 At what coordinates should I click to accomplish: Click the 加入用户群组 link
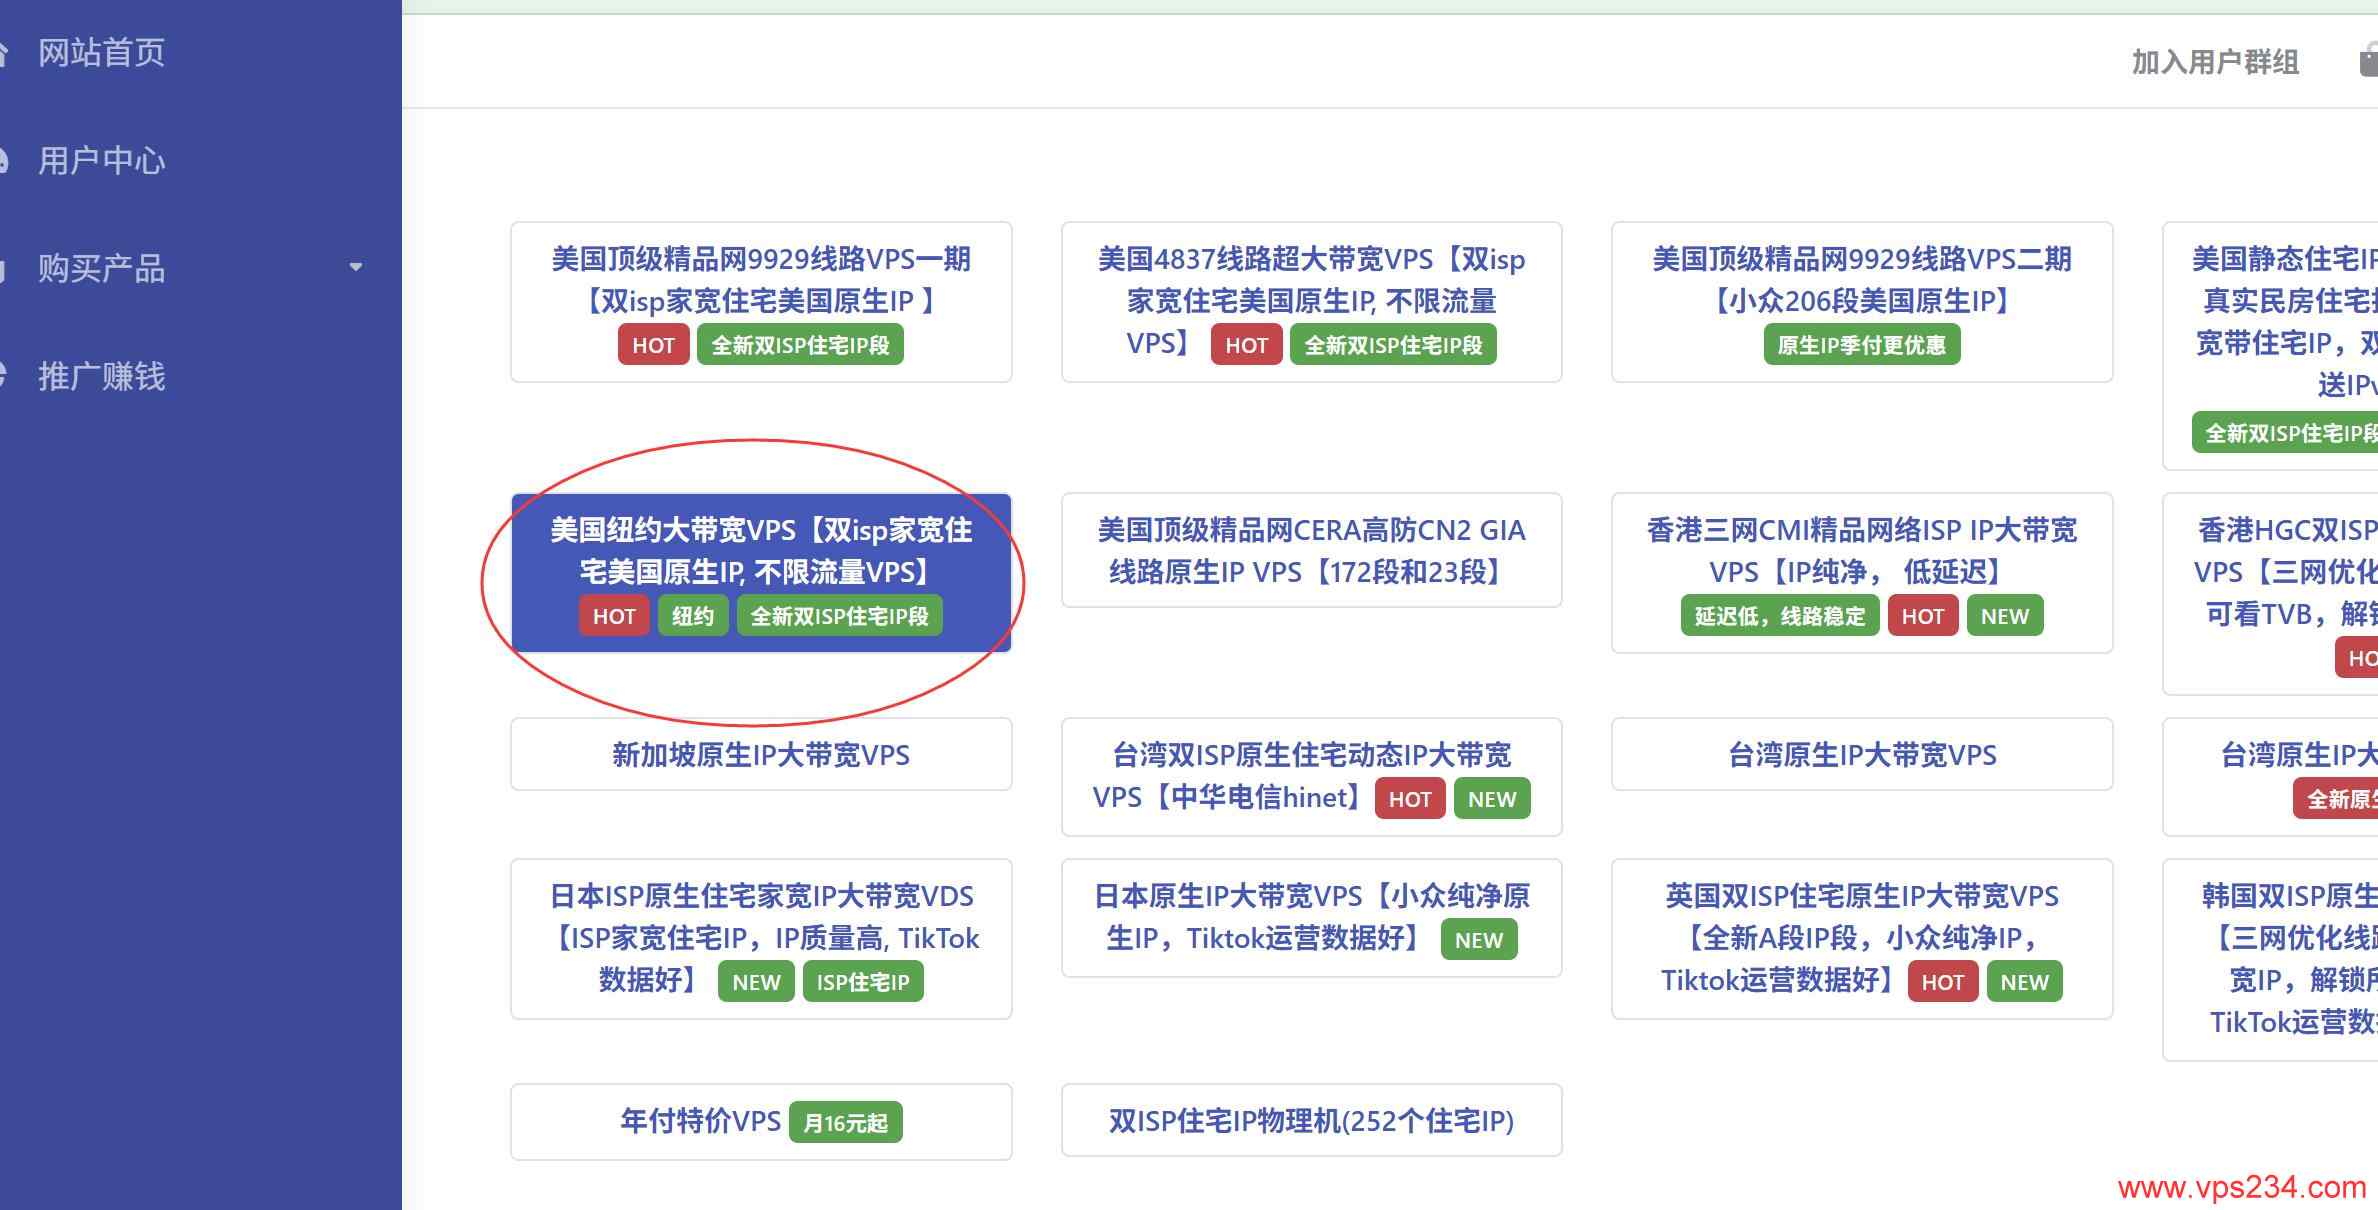[x=2215, y=62]
